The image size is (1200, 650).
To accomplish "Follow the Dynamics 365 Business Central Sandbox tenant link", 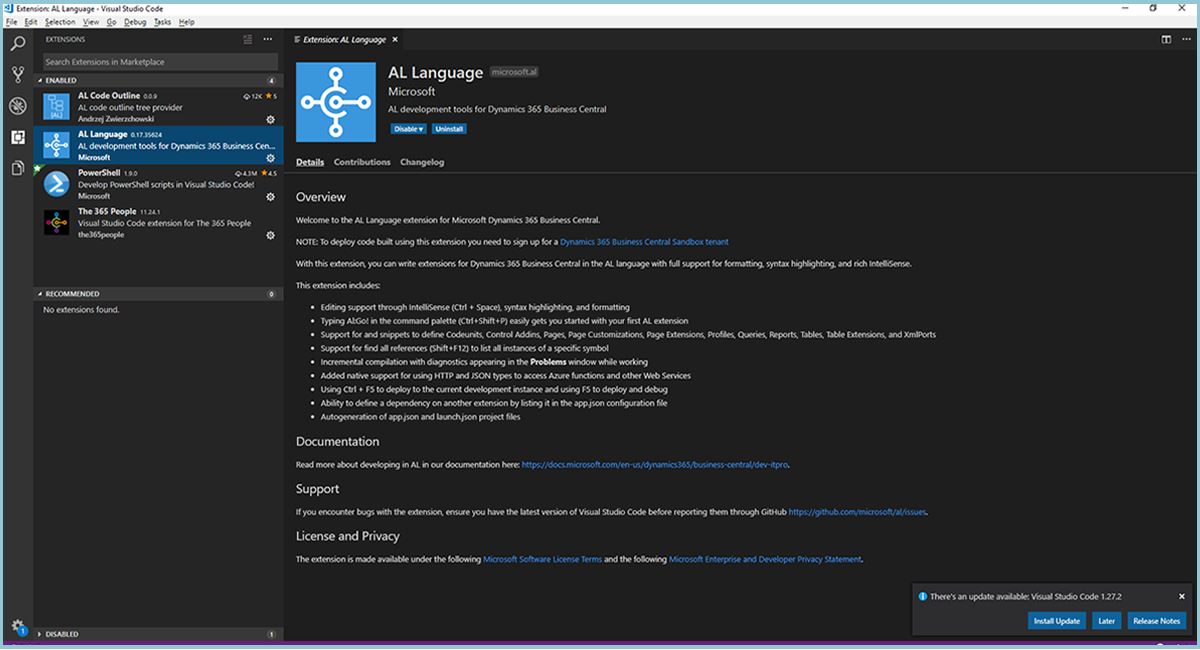I will pyautogui.click(x=644, y=241).
